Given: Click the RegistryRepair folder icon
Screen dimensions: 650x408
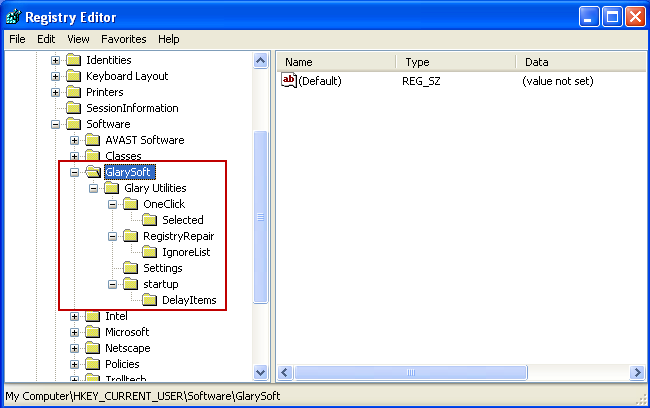Looking at the screenshot, I should [x=131, y=236].
